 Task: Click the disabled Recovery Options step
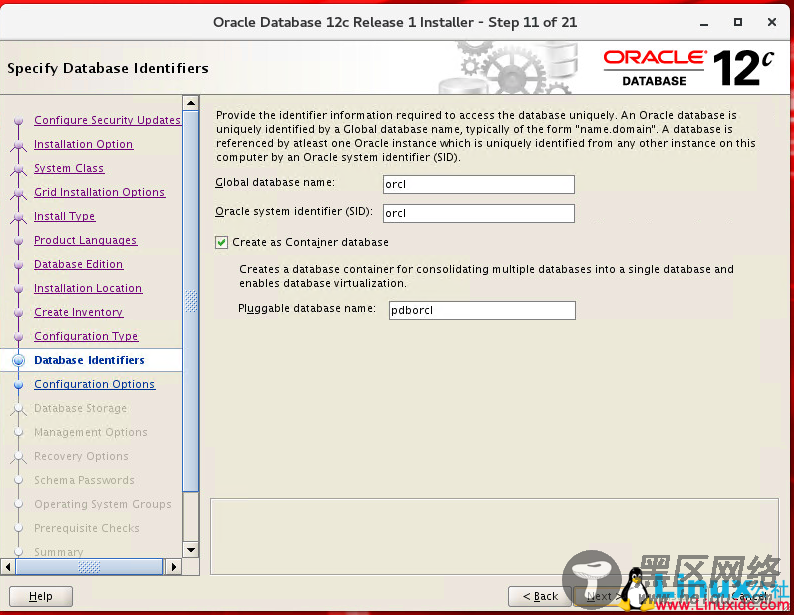click(81, 456)
